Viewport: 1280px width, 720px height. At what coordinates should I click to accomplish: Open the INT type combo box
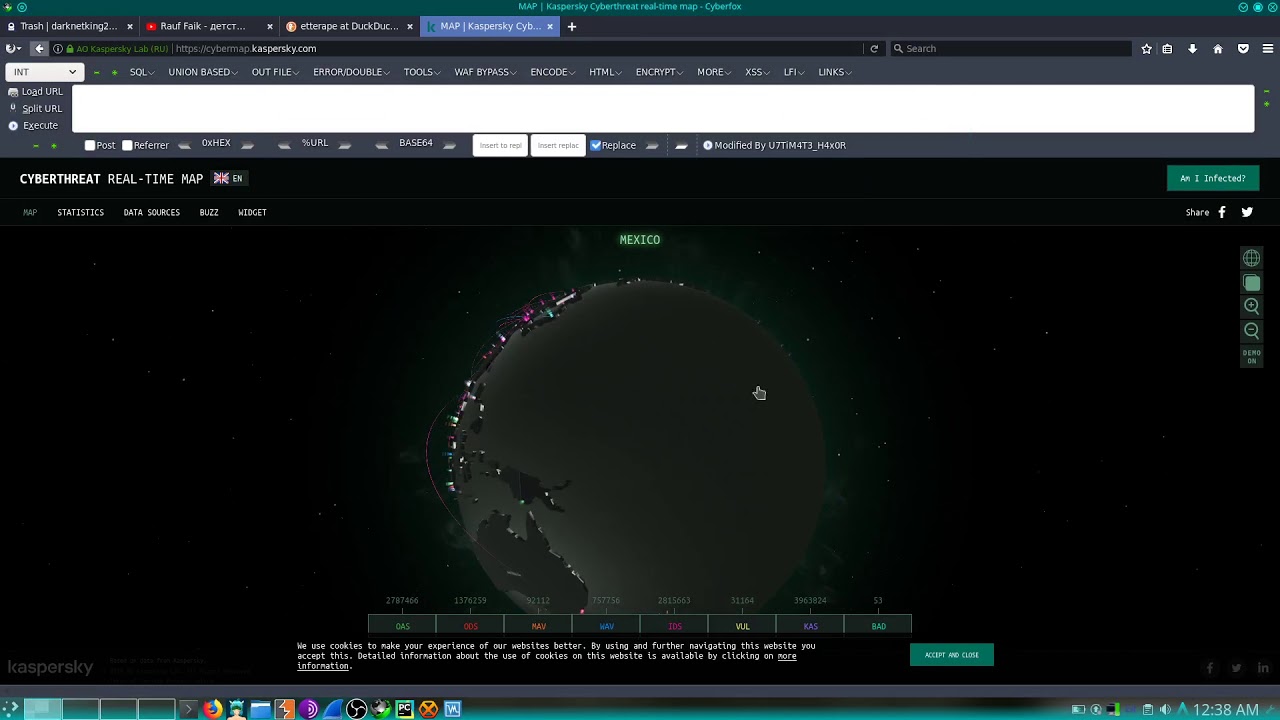point(44,72)
